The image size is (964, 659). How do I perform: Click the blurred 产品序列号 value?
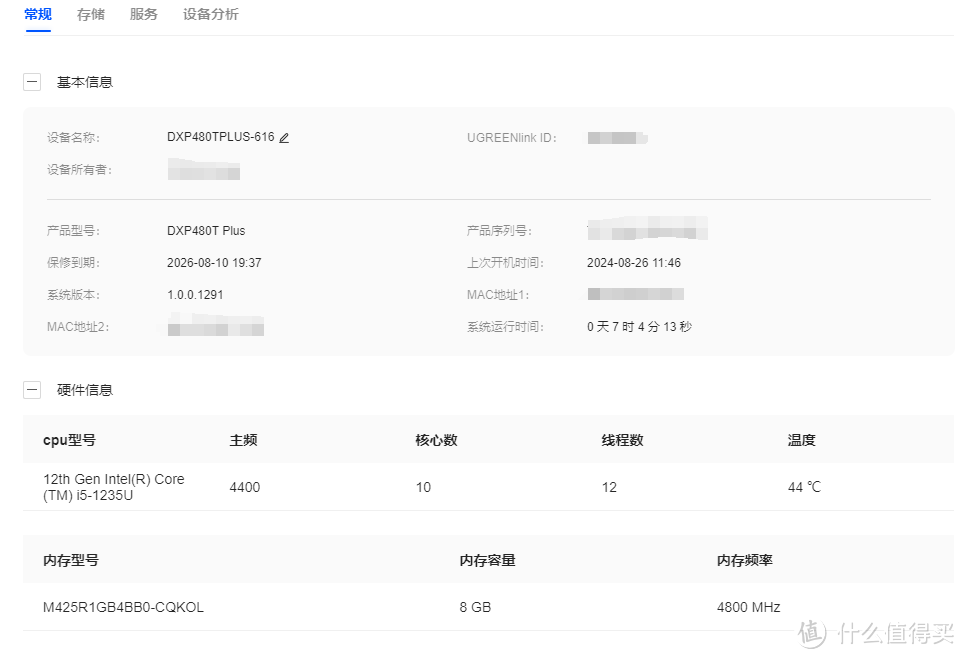(x=646, y=229)
